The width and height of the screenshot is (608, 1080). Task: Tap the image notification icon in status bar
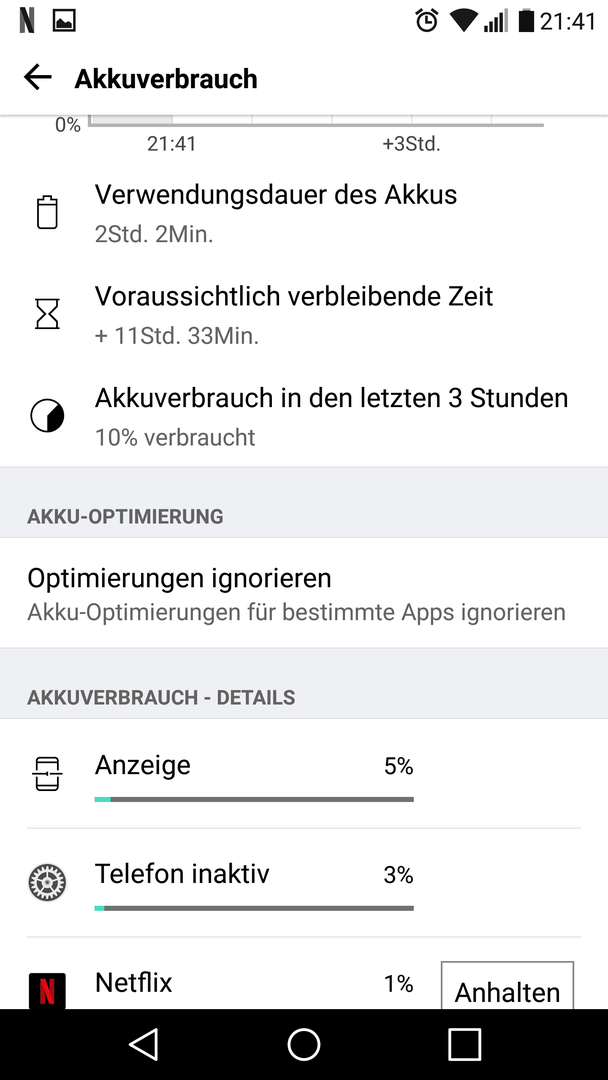pos(64,21)
